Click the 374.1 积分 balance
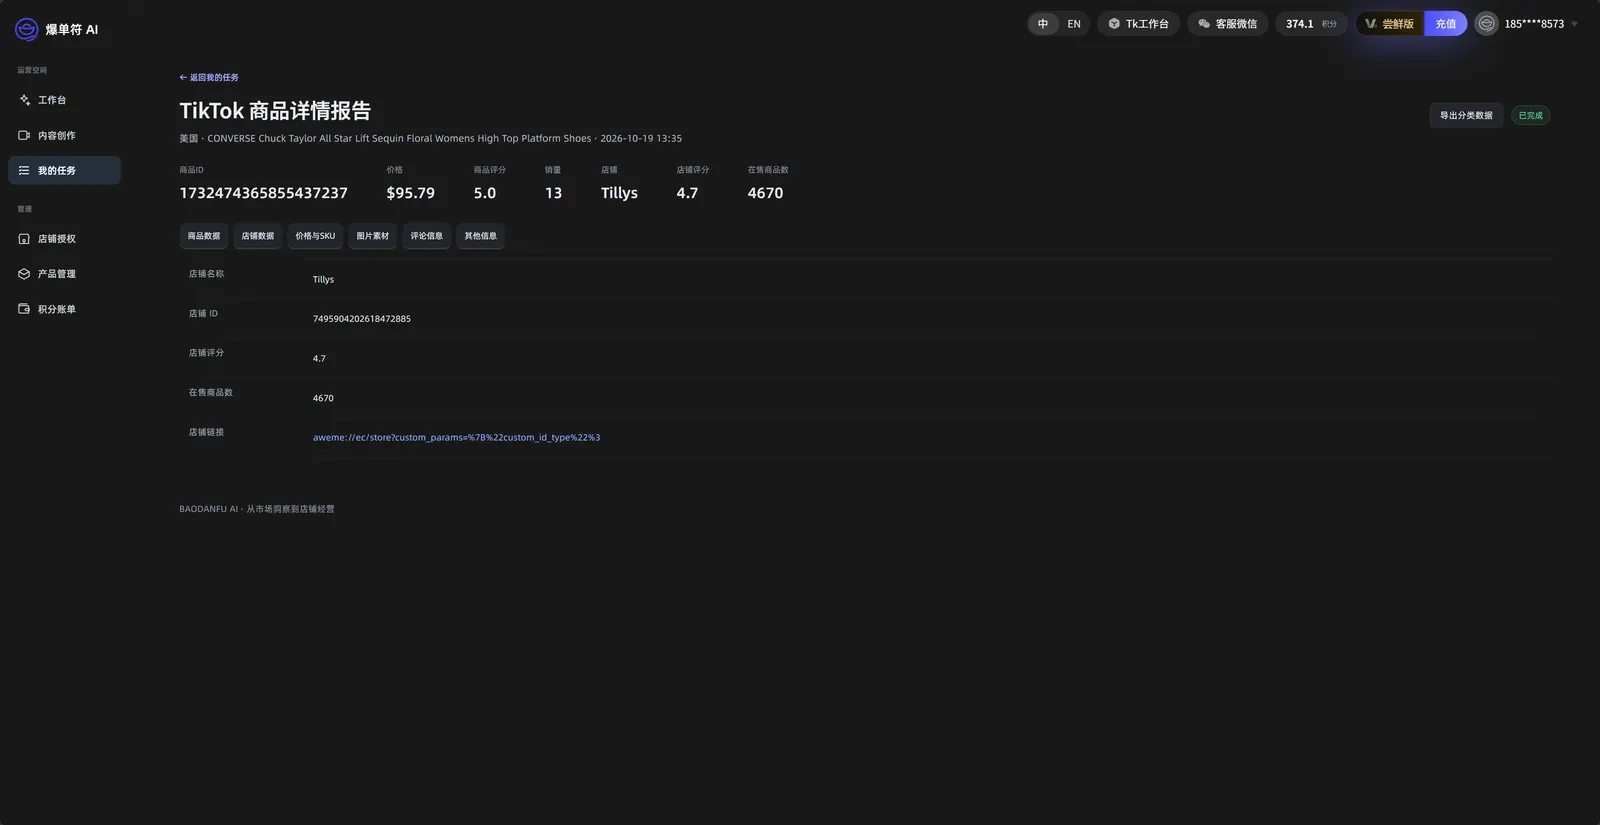The image size is (1600, 825). (1311, 24)
